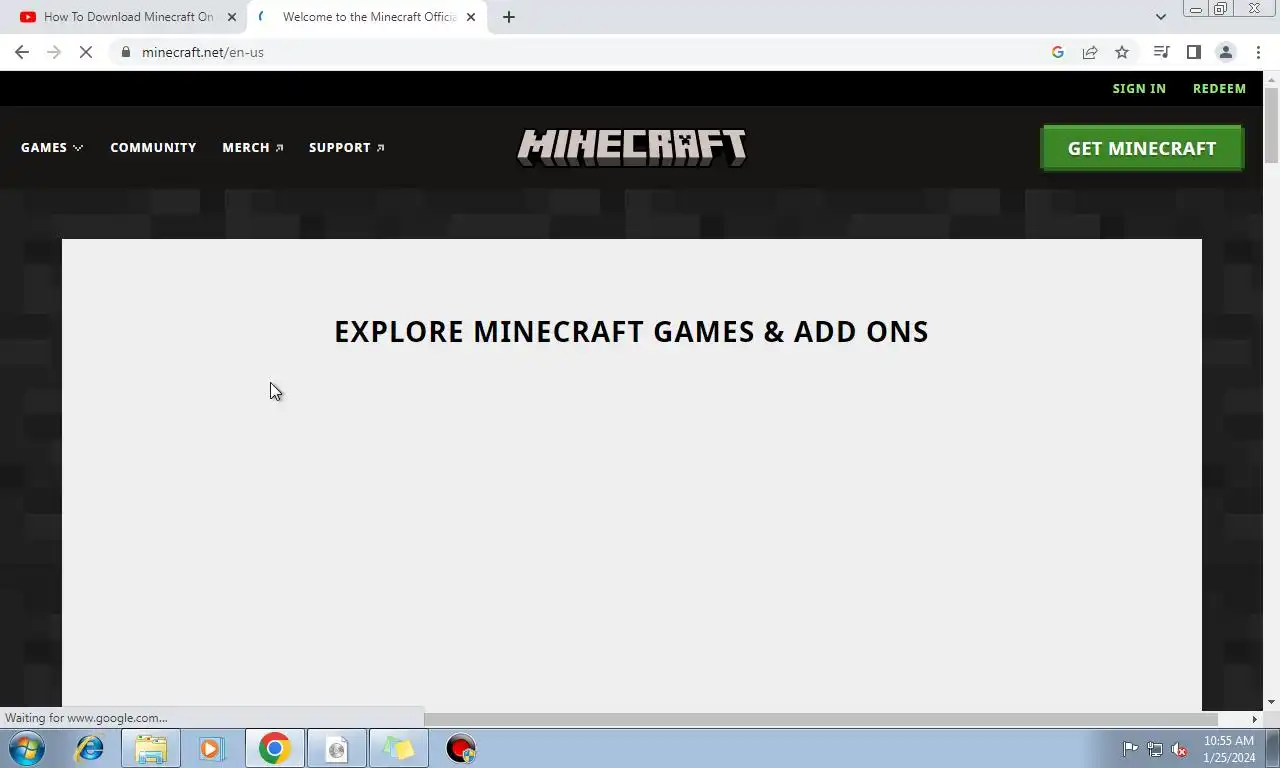This screenshot has width=1280, height=768.
Task: Open the MERCH external link
Action: coord(253,147)
